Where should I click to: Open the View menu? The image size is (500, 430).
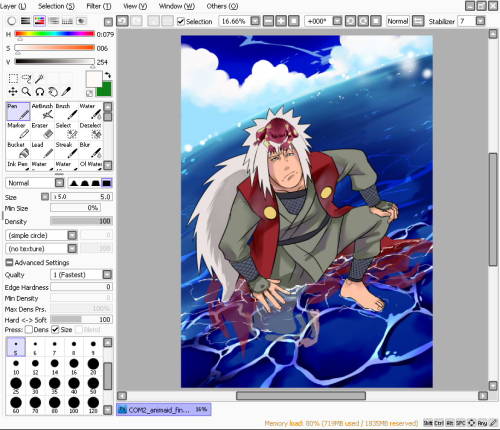coord(135,6)
